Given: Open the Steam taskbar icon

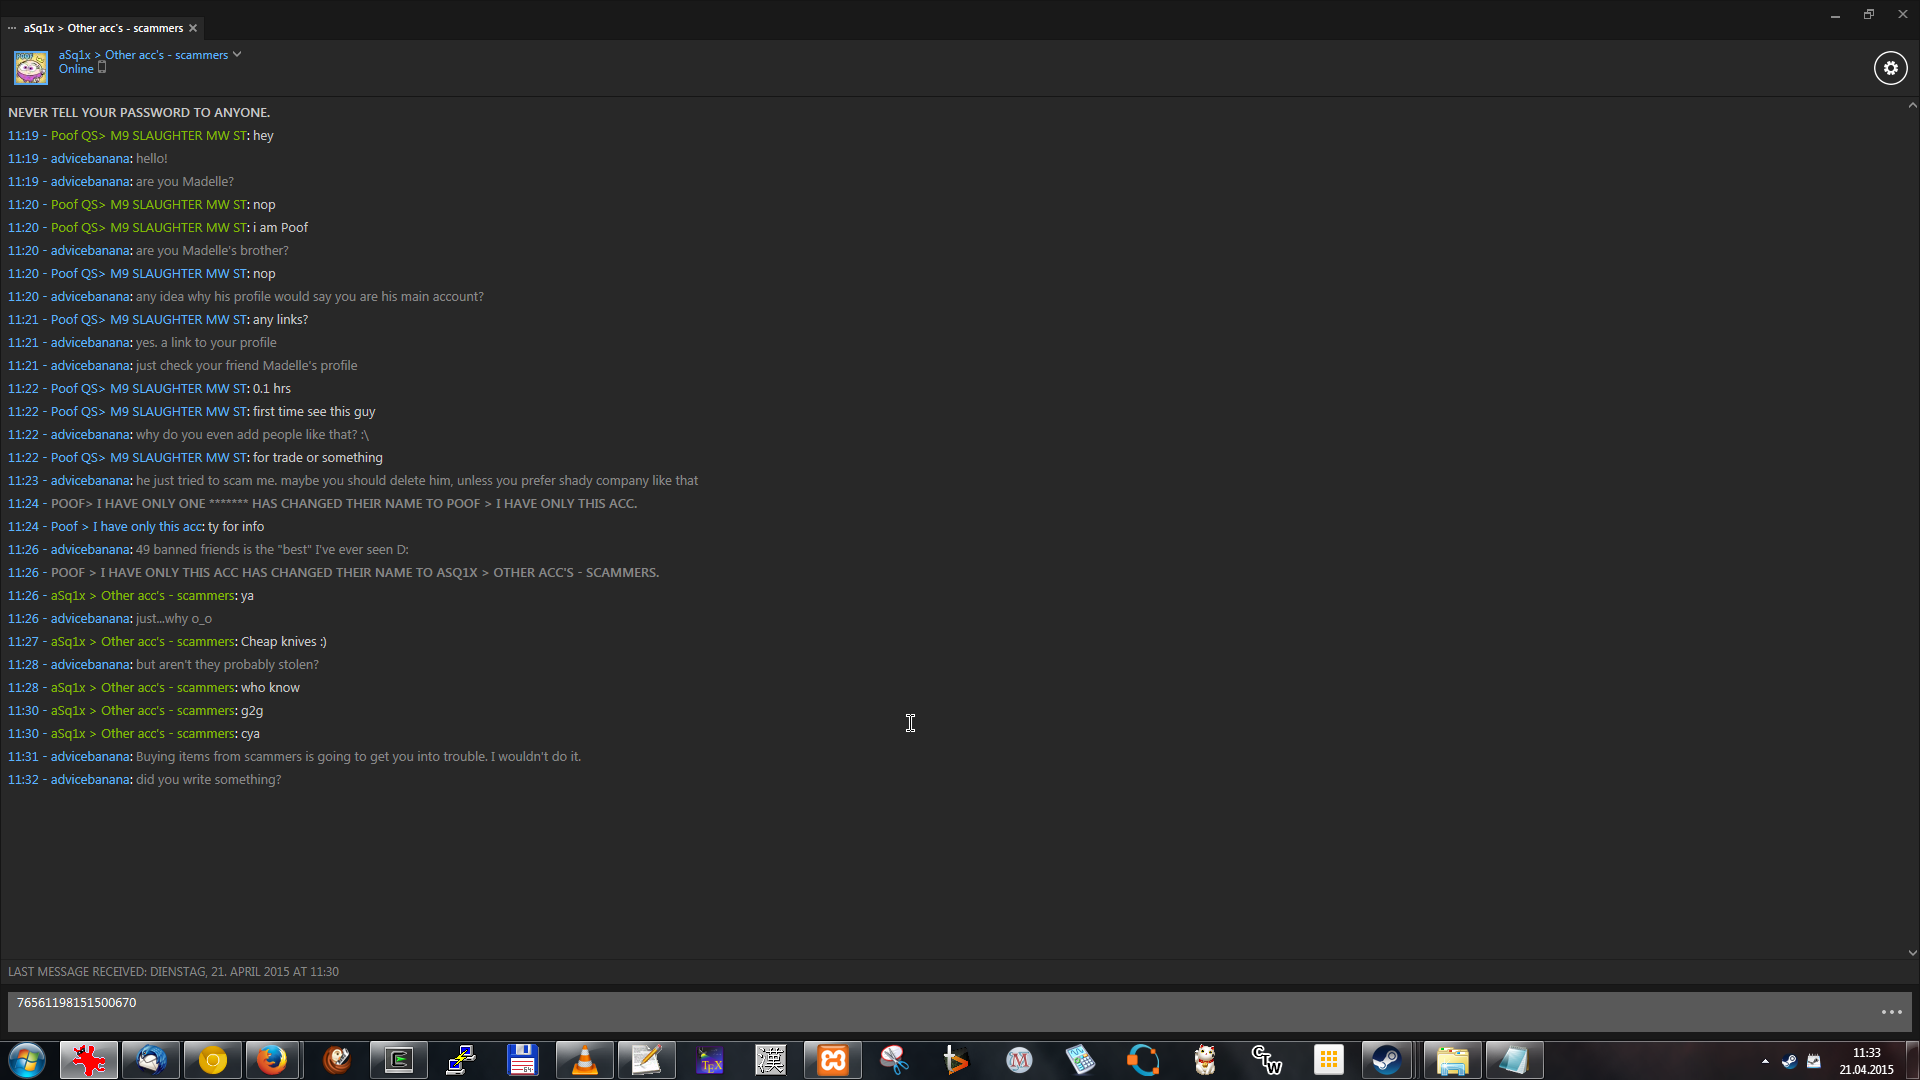Looking at the screenshot, I should click(1386, 1060).
